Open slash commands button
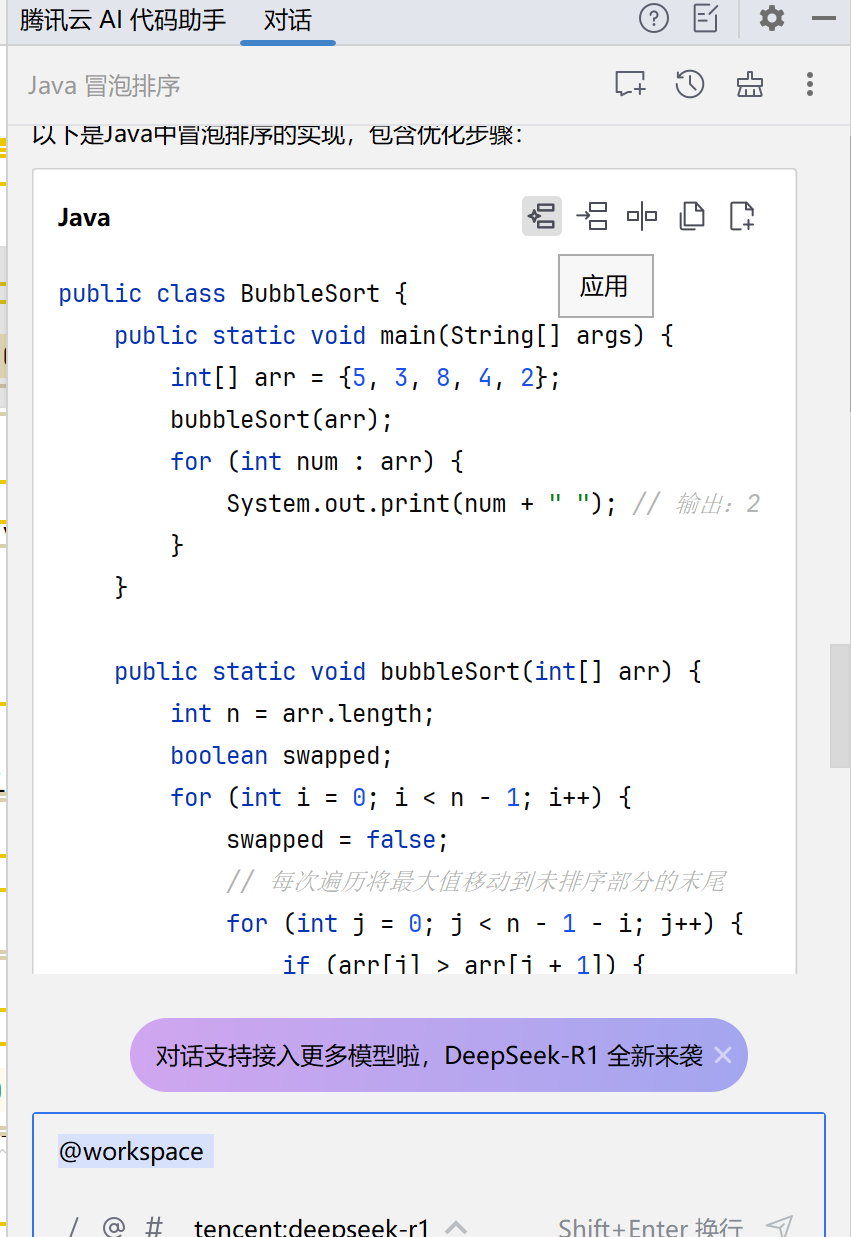The height and width of the screenshot is (1237, 851). pyautogui.click(x=73, y=1227)
